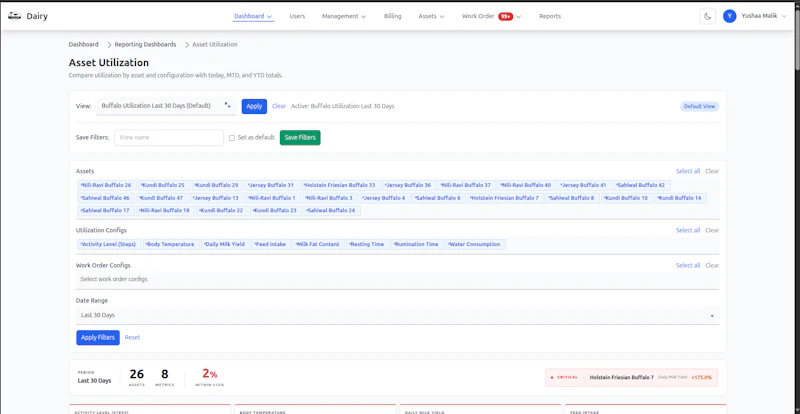Click the Reset link

(x=132, y=337)
